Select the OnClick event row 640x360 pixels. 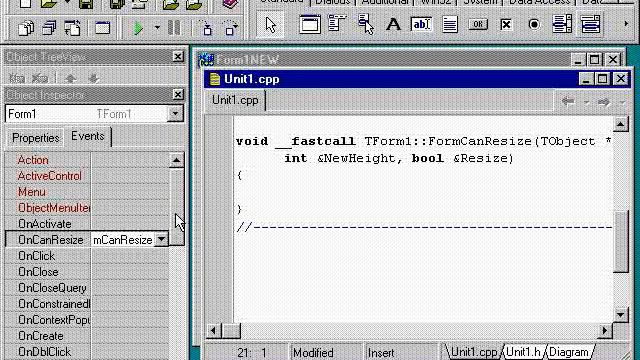[x=87, y=256]
